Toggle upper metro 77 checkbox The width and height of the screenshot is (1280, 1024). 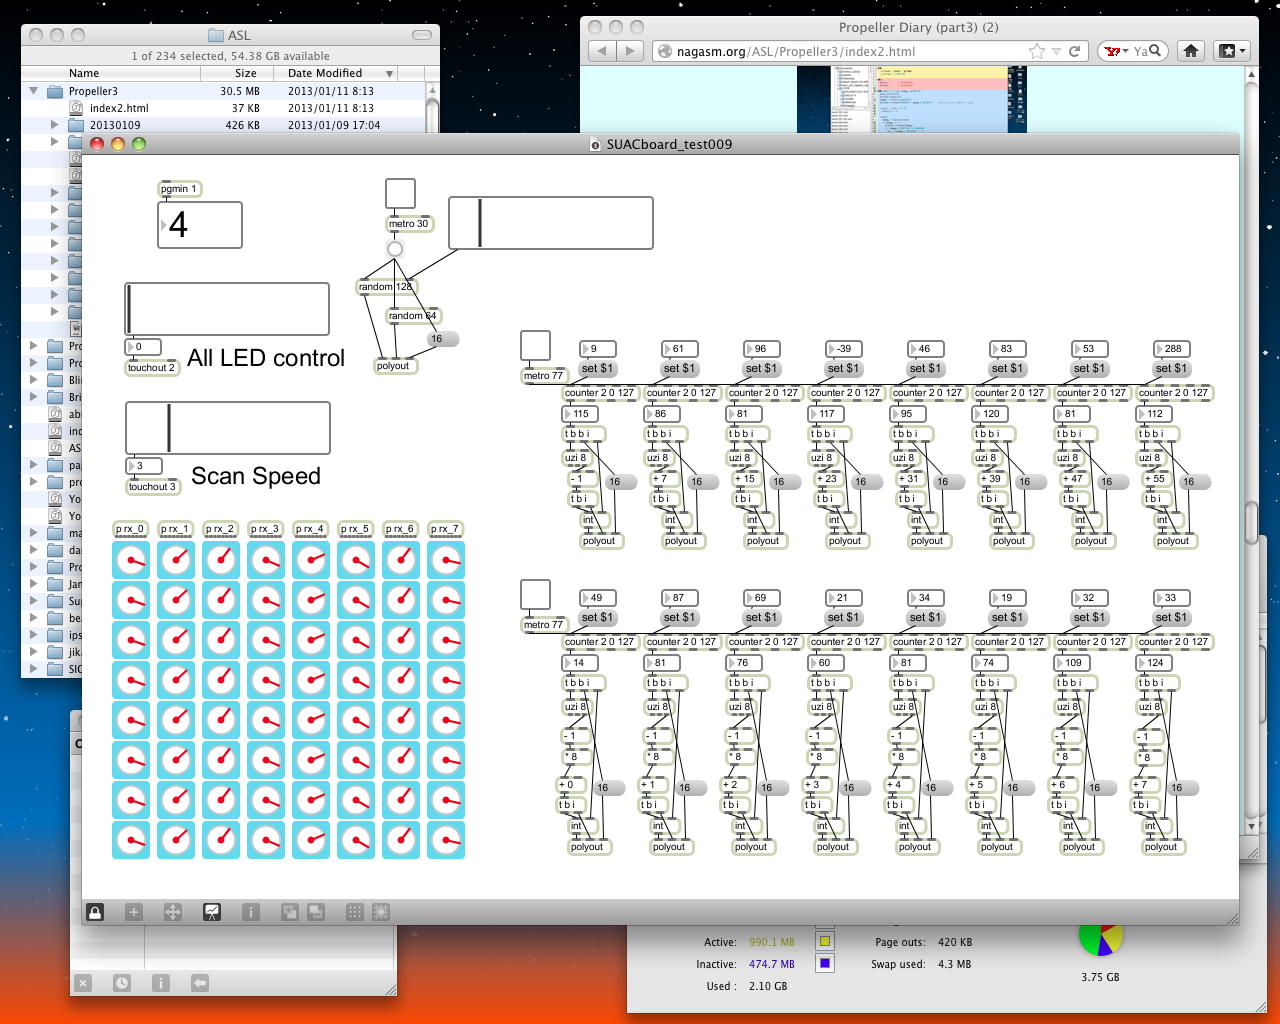tap(535, 346)
